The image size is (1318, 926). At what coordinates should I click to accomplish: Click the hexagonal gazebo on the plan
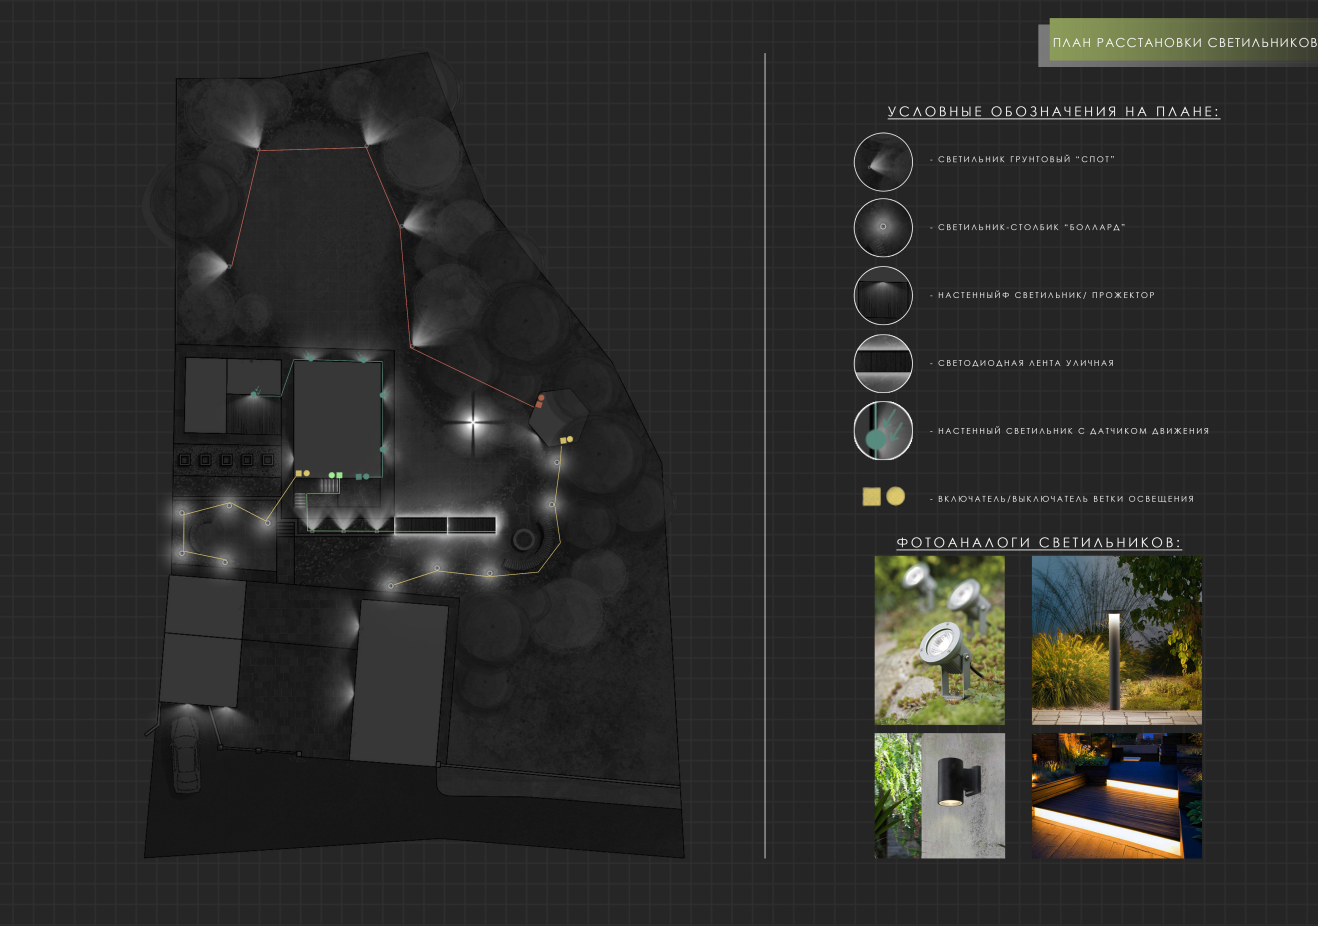click(x=557, y=417)
